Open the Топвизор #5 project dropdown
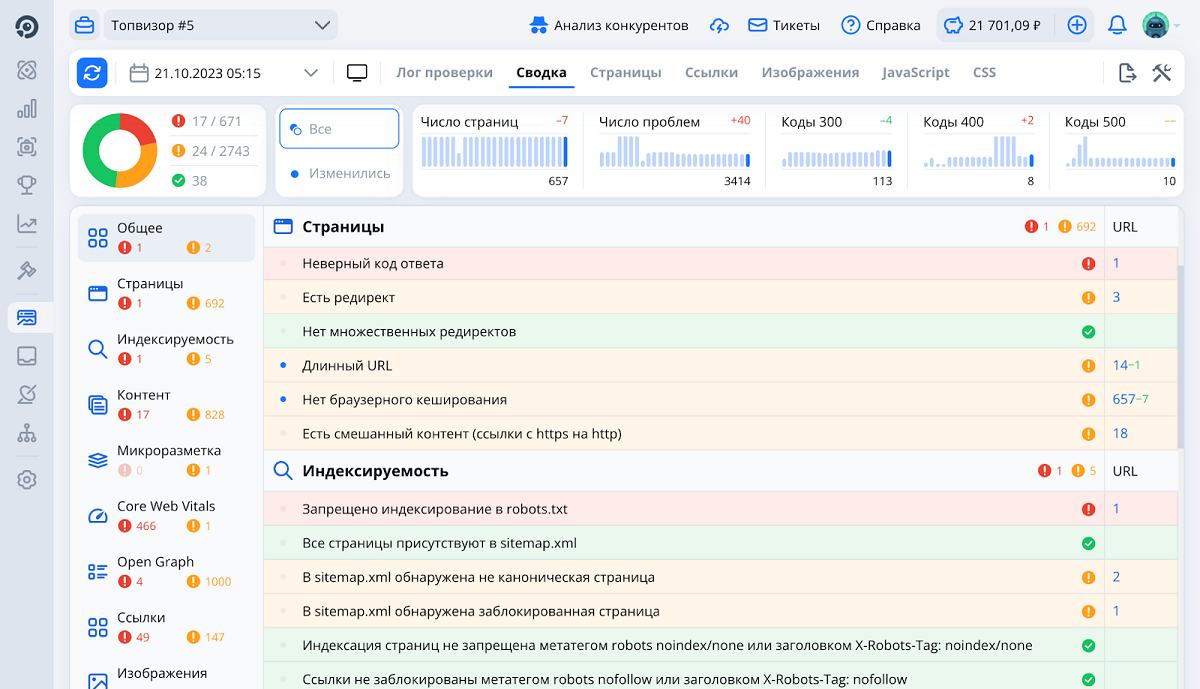 [x=220, y=25]
